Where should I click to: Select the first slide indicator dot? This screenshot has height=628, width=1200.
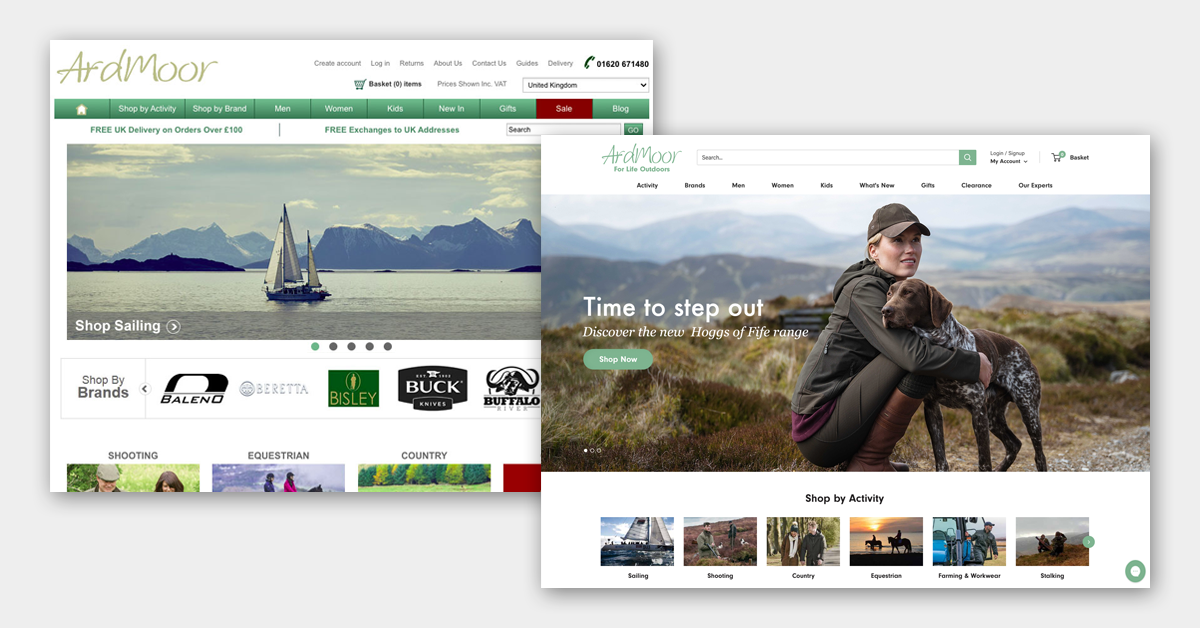coord(585,450)
